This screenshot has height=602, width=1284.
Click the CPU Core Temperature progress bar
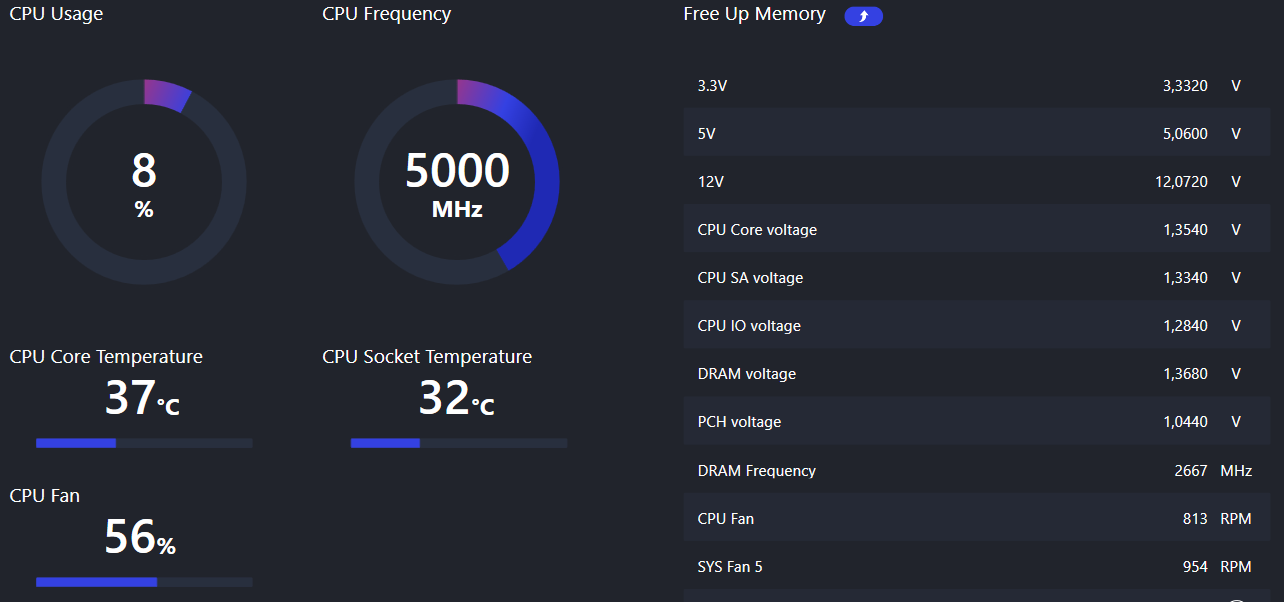tap(144, 443)
